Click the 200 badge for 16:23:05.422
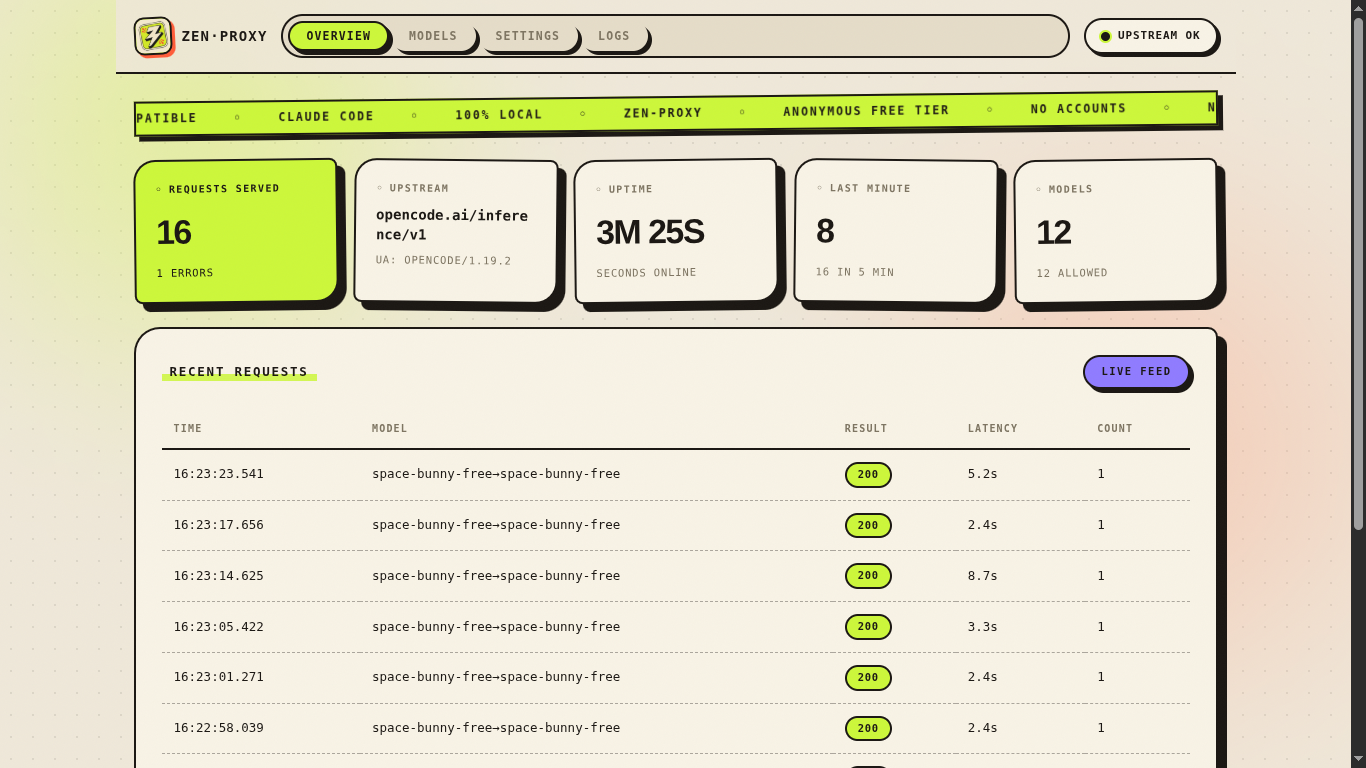 (868, 627)
